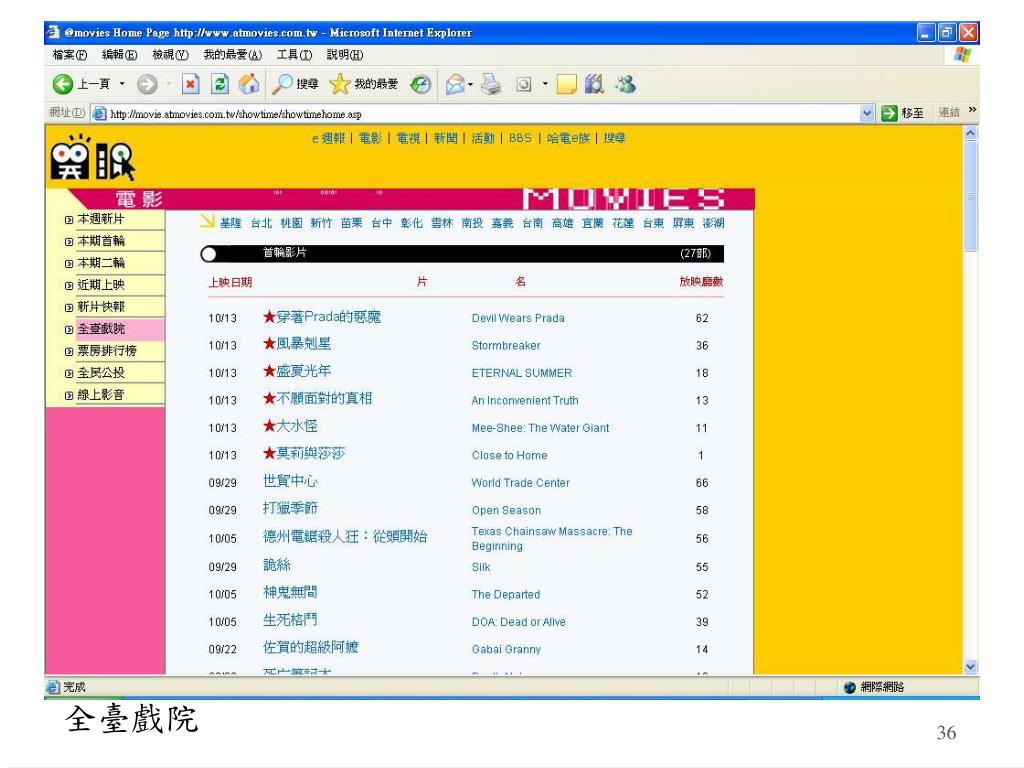Open the World Trade Center link
The height and width of the screenshot is (768, 1024).
tap(520, 483)
